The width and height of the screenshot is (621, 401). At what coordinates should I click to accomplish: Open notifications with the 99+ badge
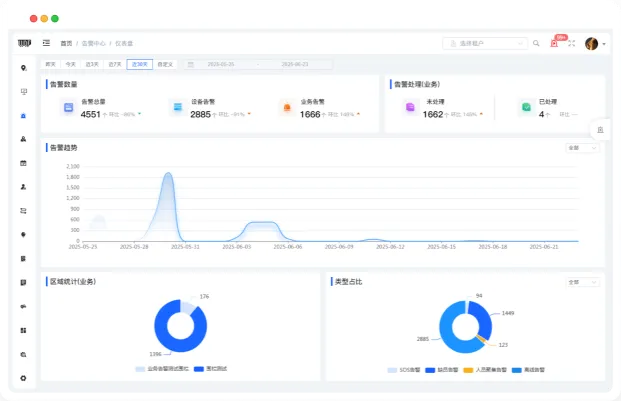555,43
